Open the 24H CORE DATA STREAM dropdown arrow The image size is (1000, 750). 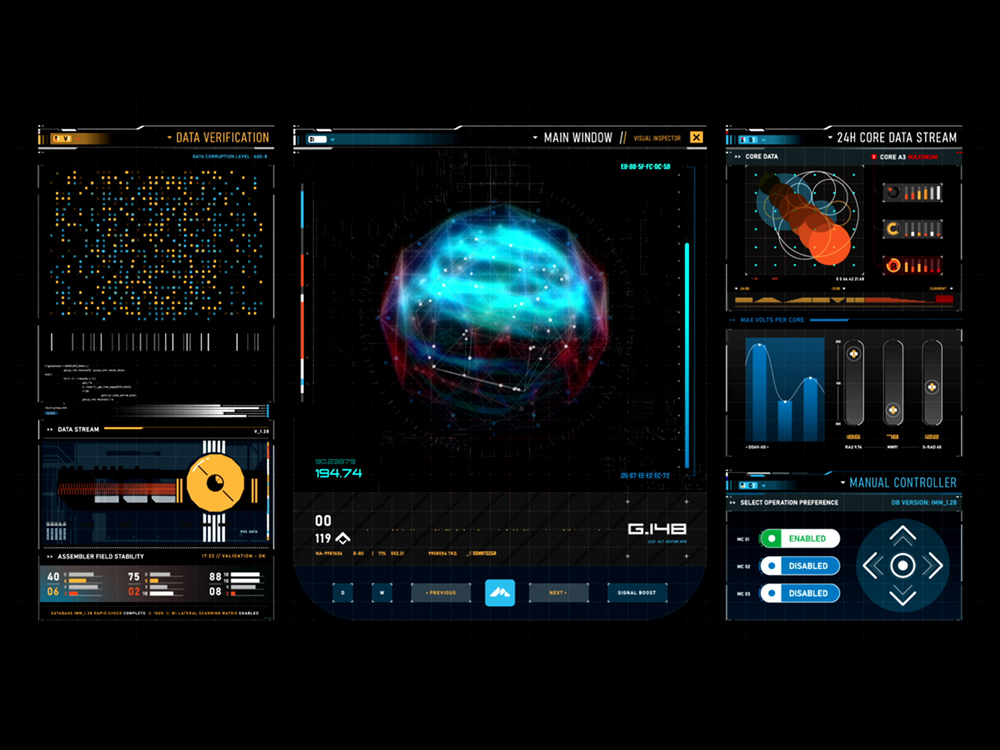tap(830, 137)
